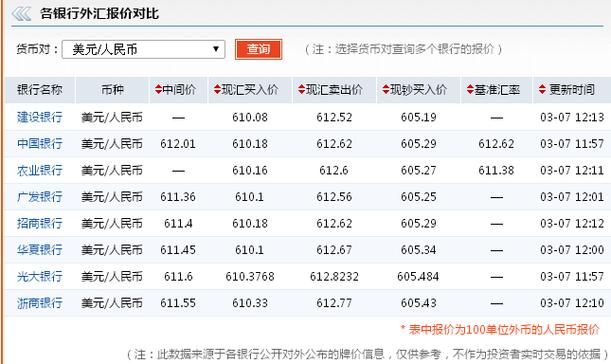611x364 pixels.
Task: Open the 浙商银行 link
Action: click(x=40, y=303)
